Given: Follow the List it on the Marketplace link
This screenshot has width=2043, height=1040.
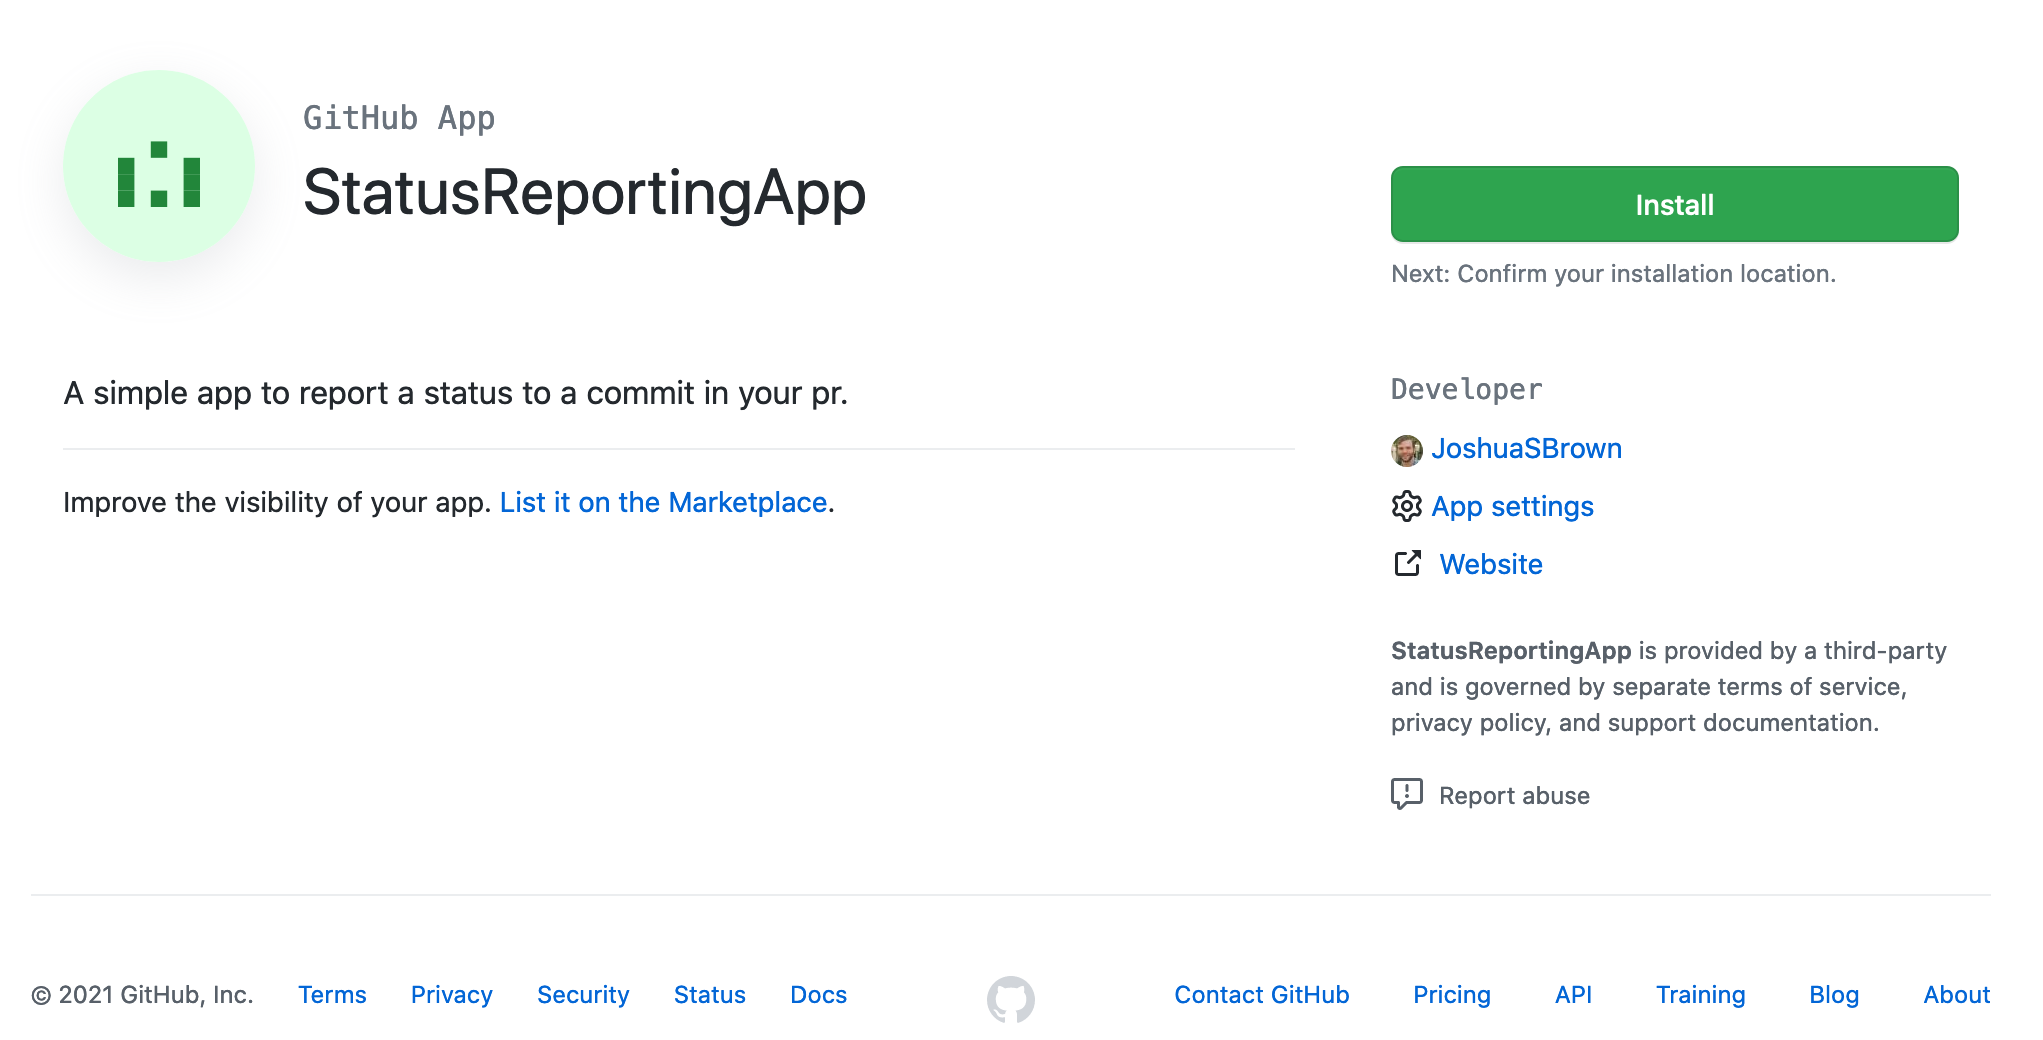Looking at the screenshot, I should click(664, 502).
